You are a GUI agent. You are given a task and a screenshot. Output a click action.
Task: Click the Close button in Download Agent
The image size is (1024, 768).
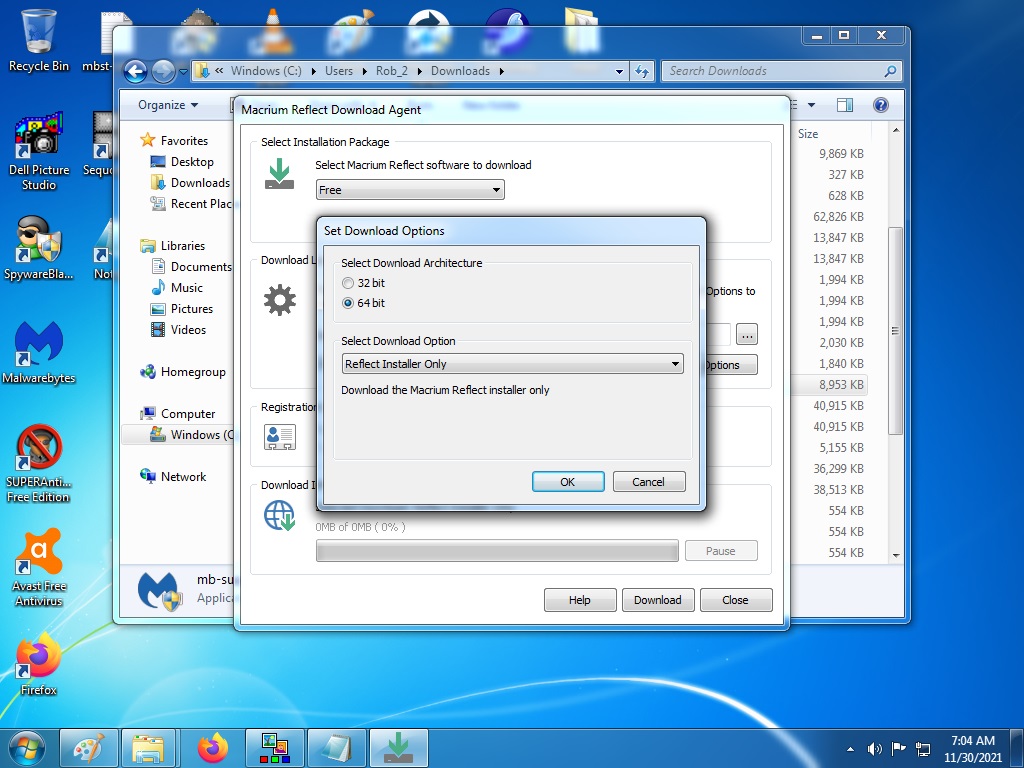click(735, 600)
